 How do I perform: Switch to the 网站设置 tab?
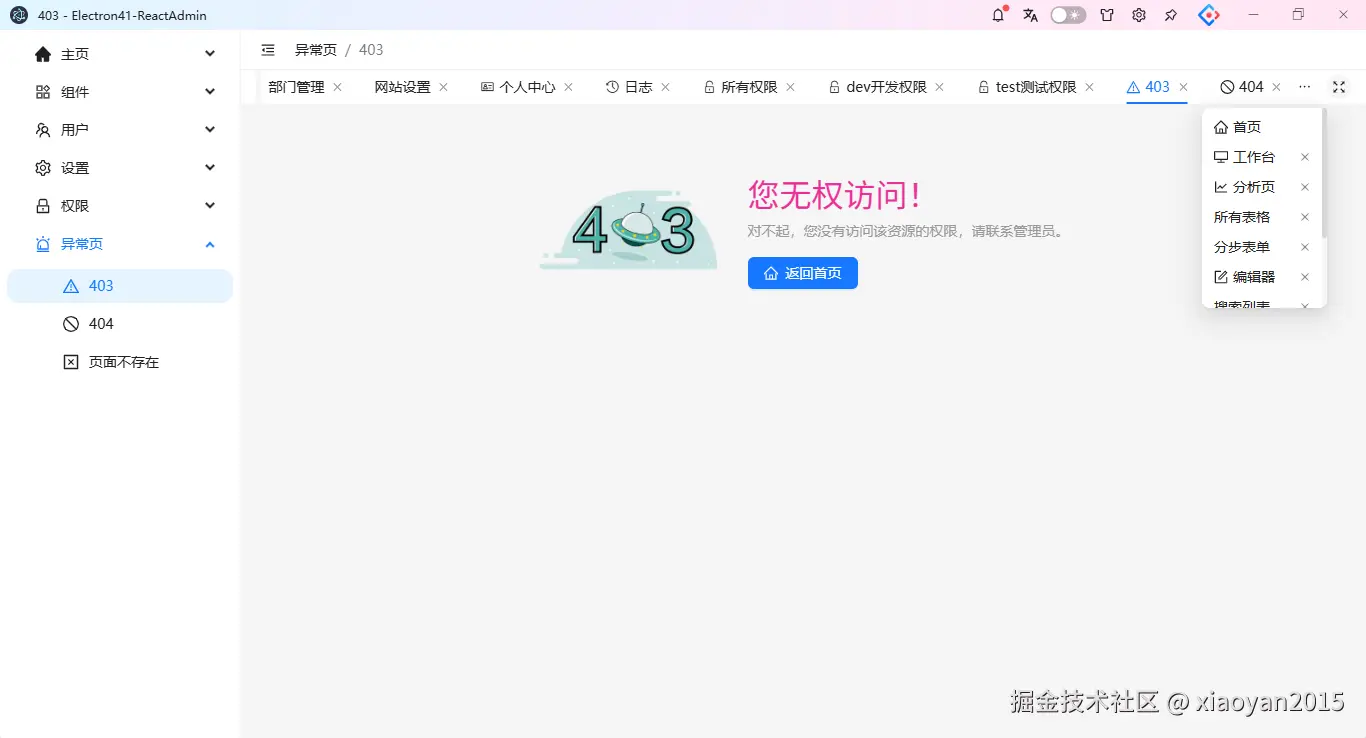click(x=402, y=87)
